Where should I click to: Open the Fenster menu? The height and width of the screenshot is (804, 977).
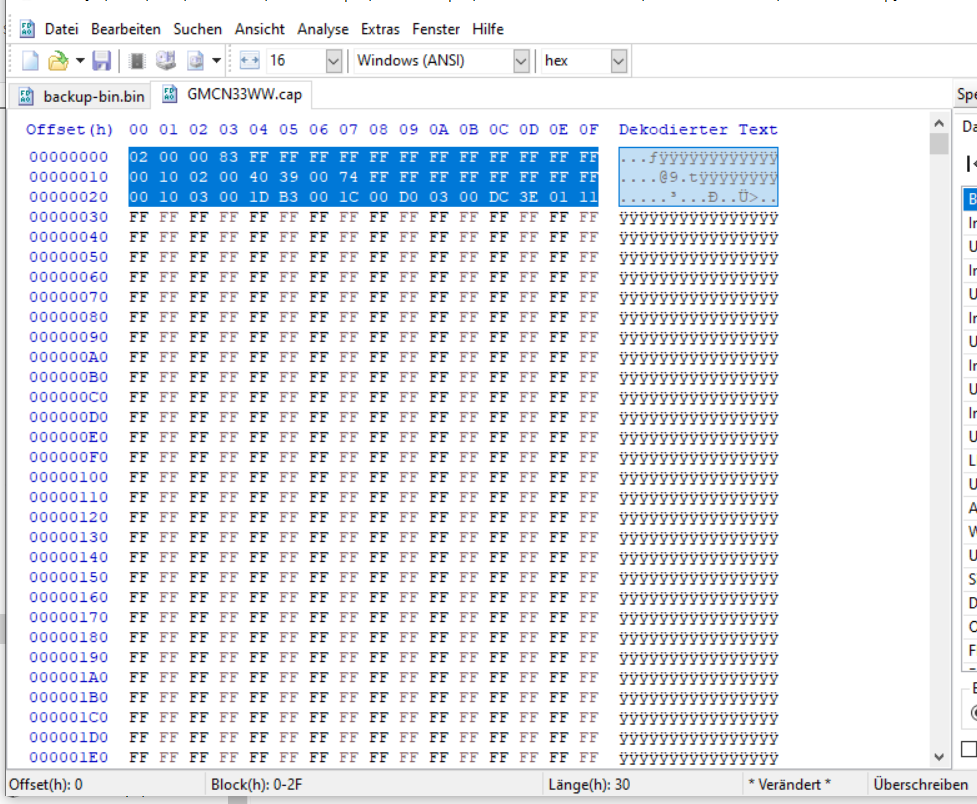tap(436, 29)
